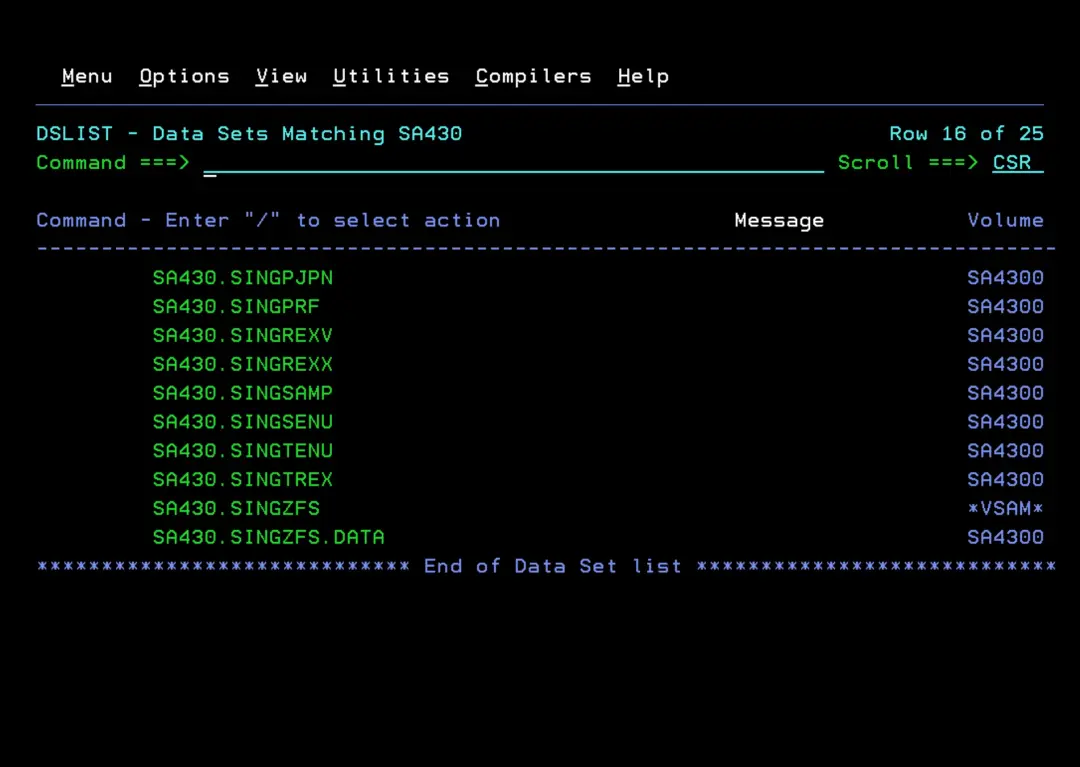Click SA4300 volume for SINGREXX row
The height and width of the screenshot is (767, 1080).
(1006, 364)
